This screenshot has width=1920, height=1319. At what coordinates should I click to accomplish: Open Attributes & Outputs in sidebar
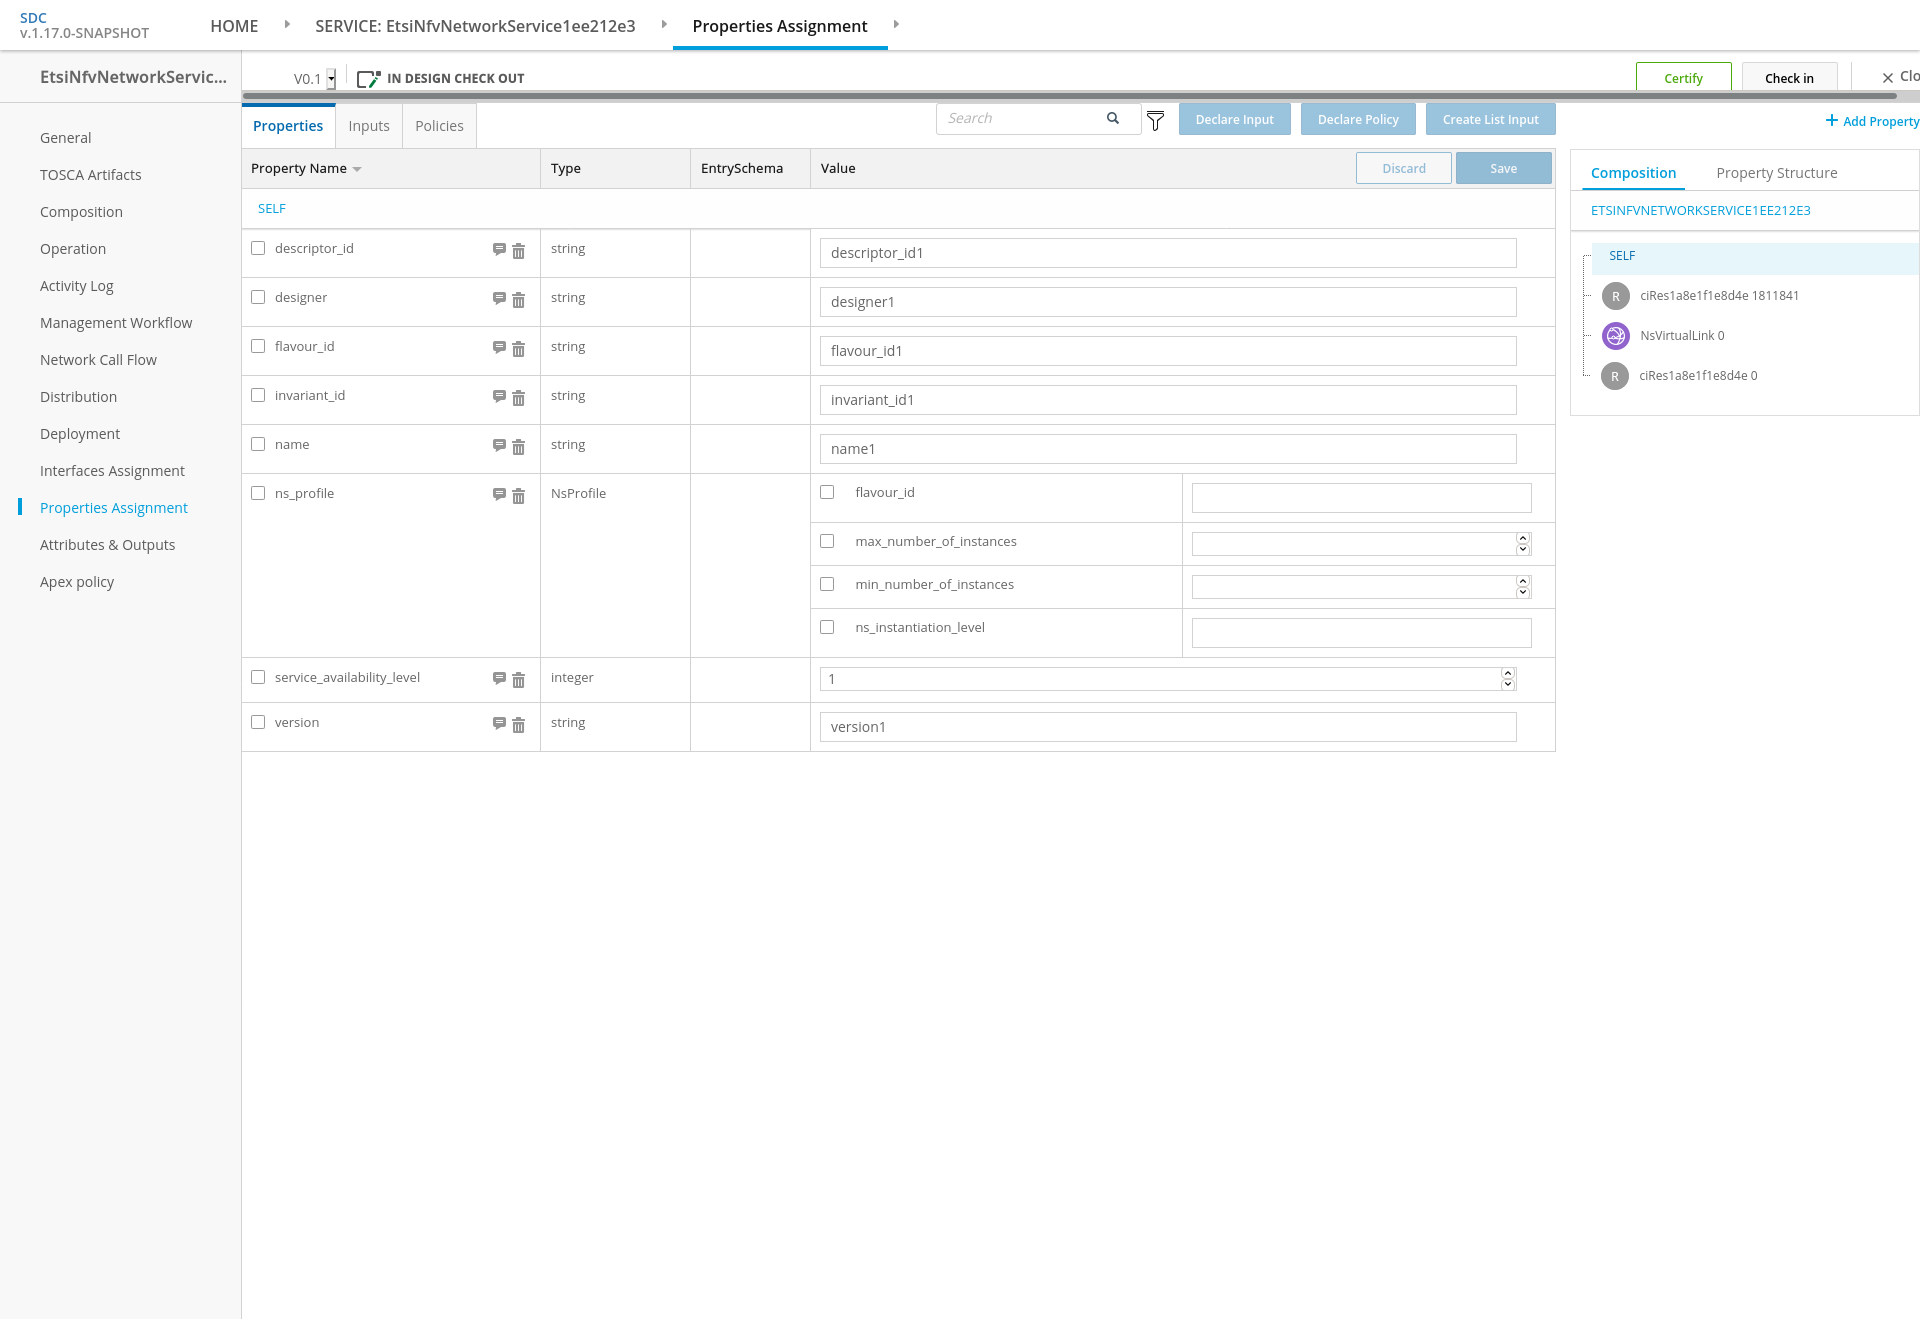tap(107, 545)
